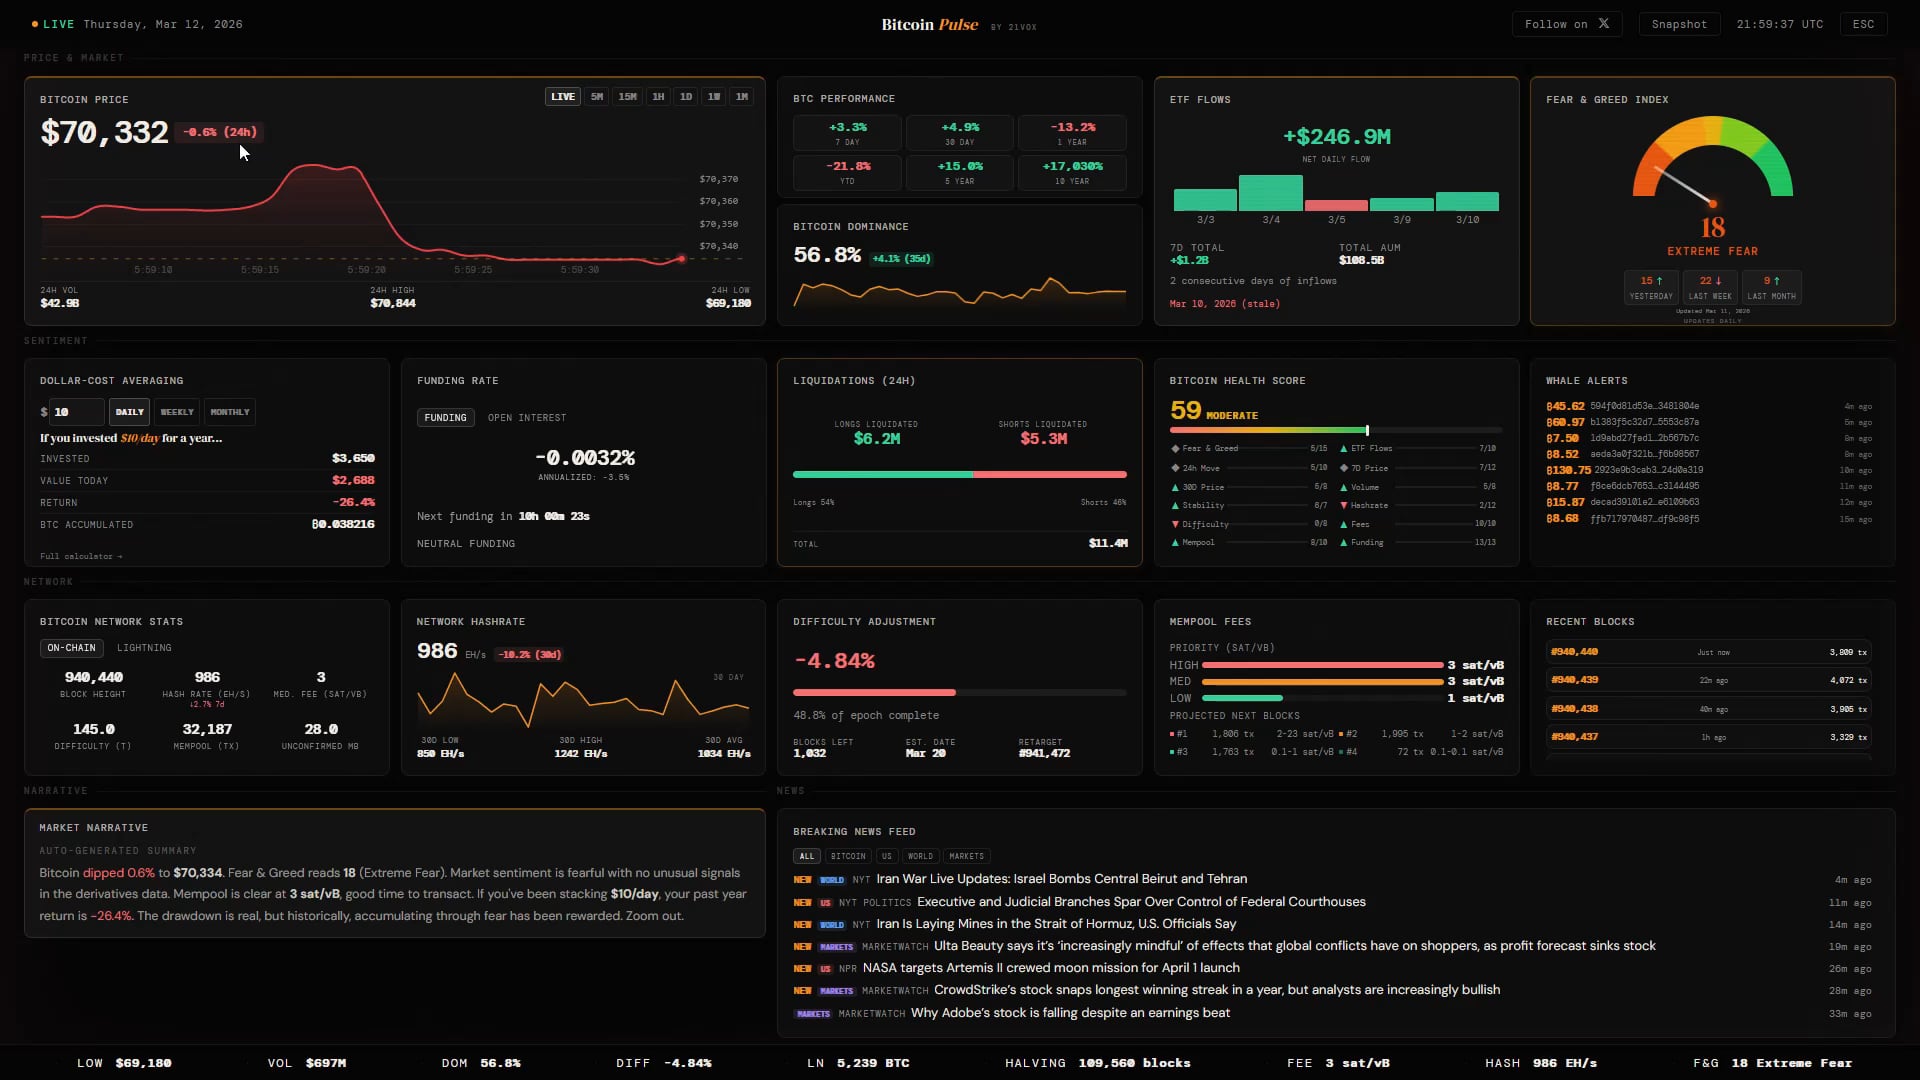Open the Iran War Live Updates headline
The image size is (1920, 1080).
pos(1061,879)
